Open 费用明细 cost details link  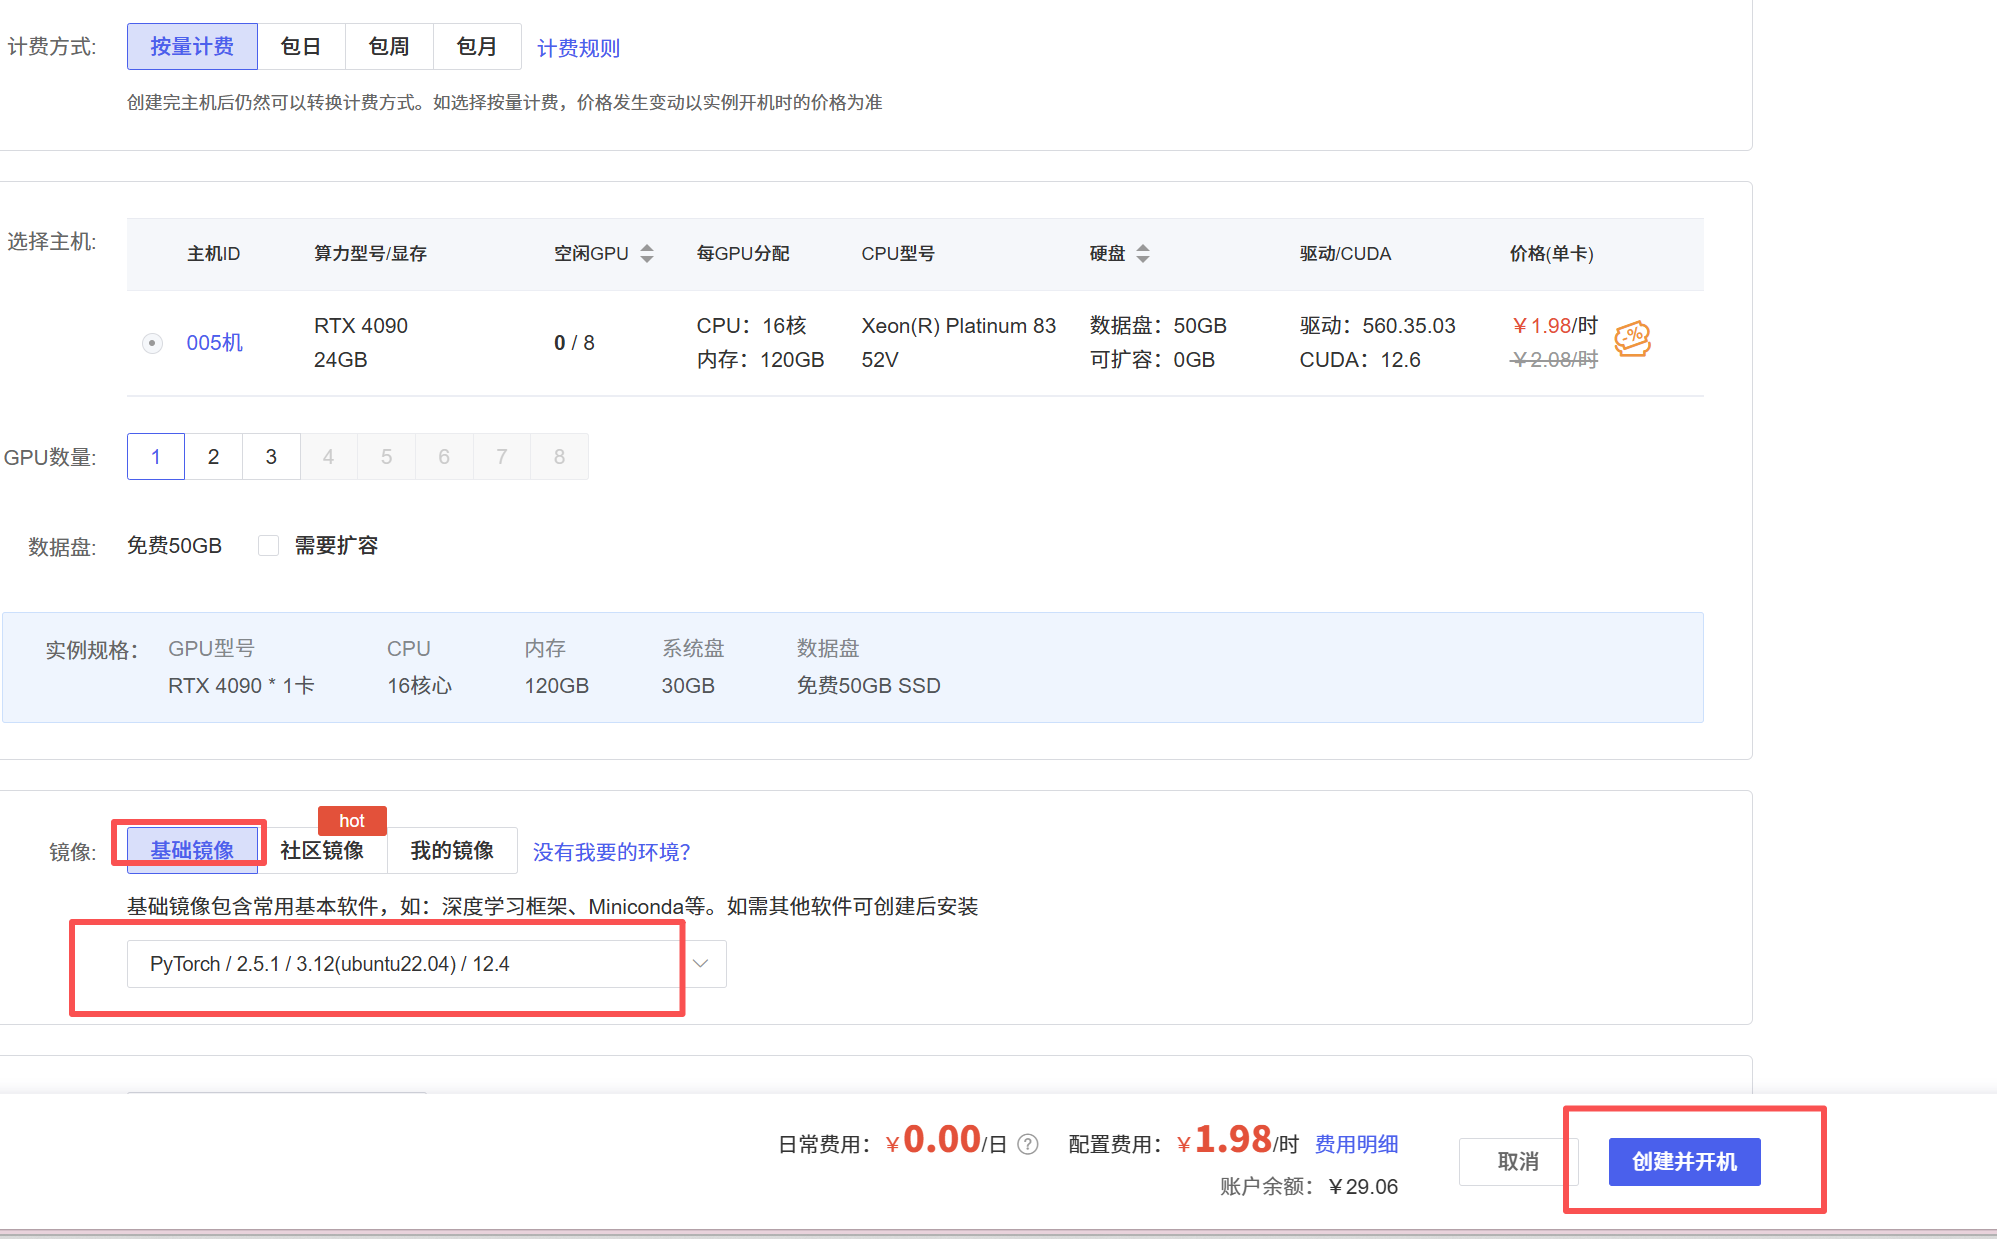(1356, 1144)
